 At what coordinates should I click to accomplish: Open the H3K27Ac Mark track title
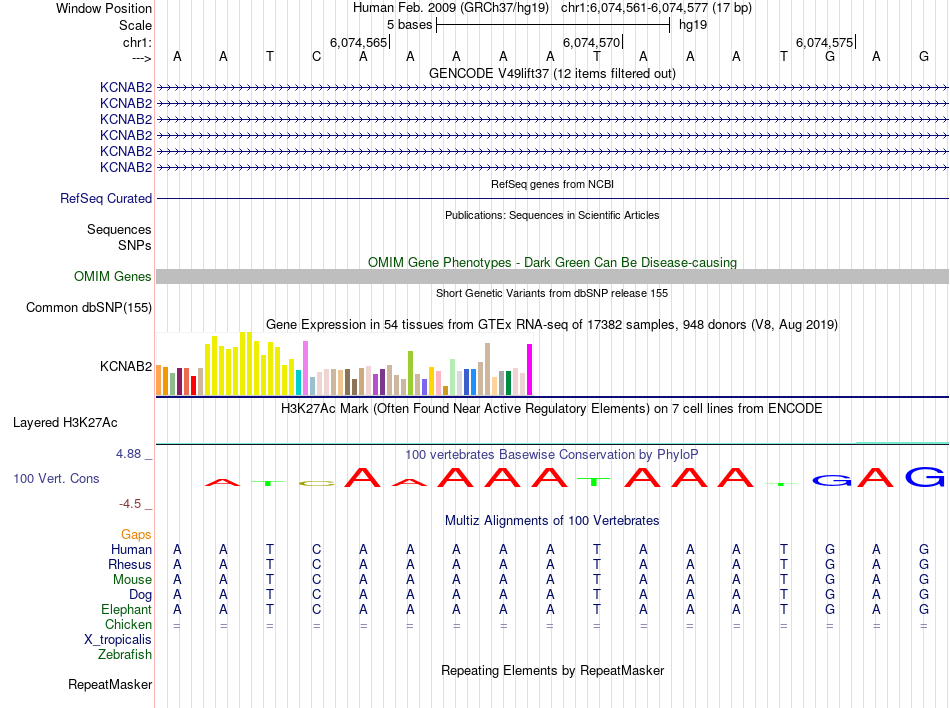[552, 409]
